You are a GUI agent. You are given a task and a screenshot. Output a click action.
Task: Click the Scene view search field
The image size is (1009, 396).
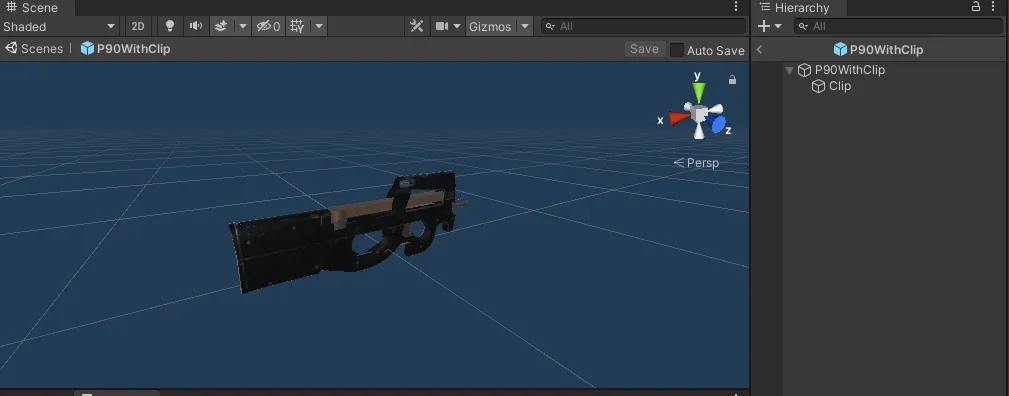(x=643, y=26)
